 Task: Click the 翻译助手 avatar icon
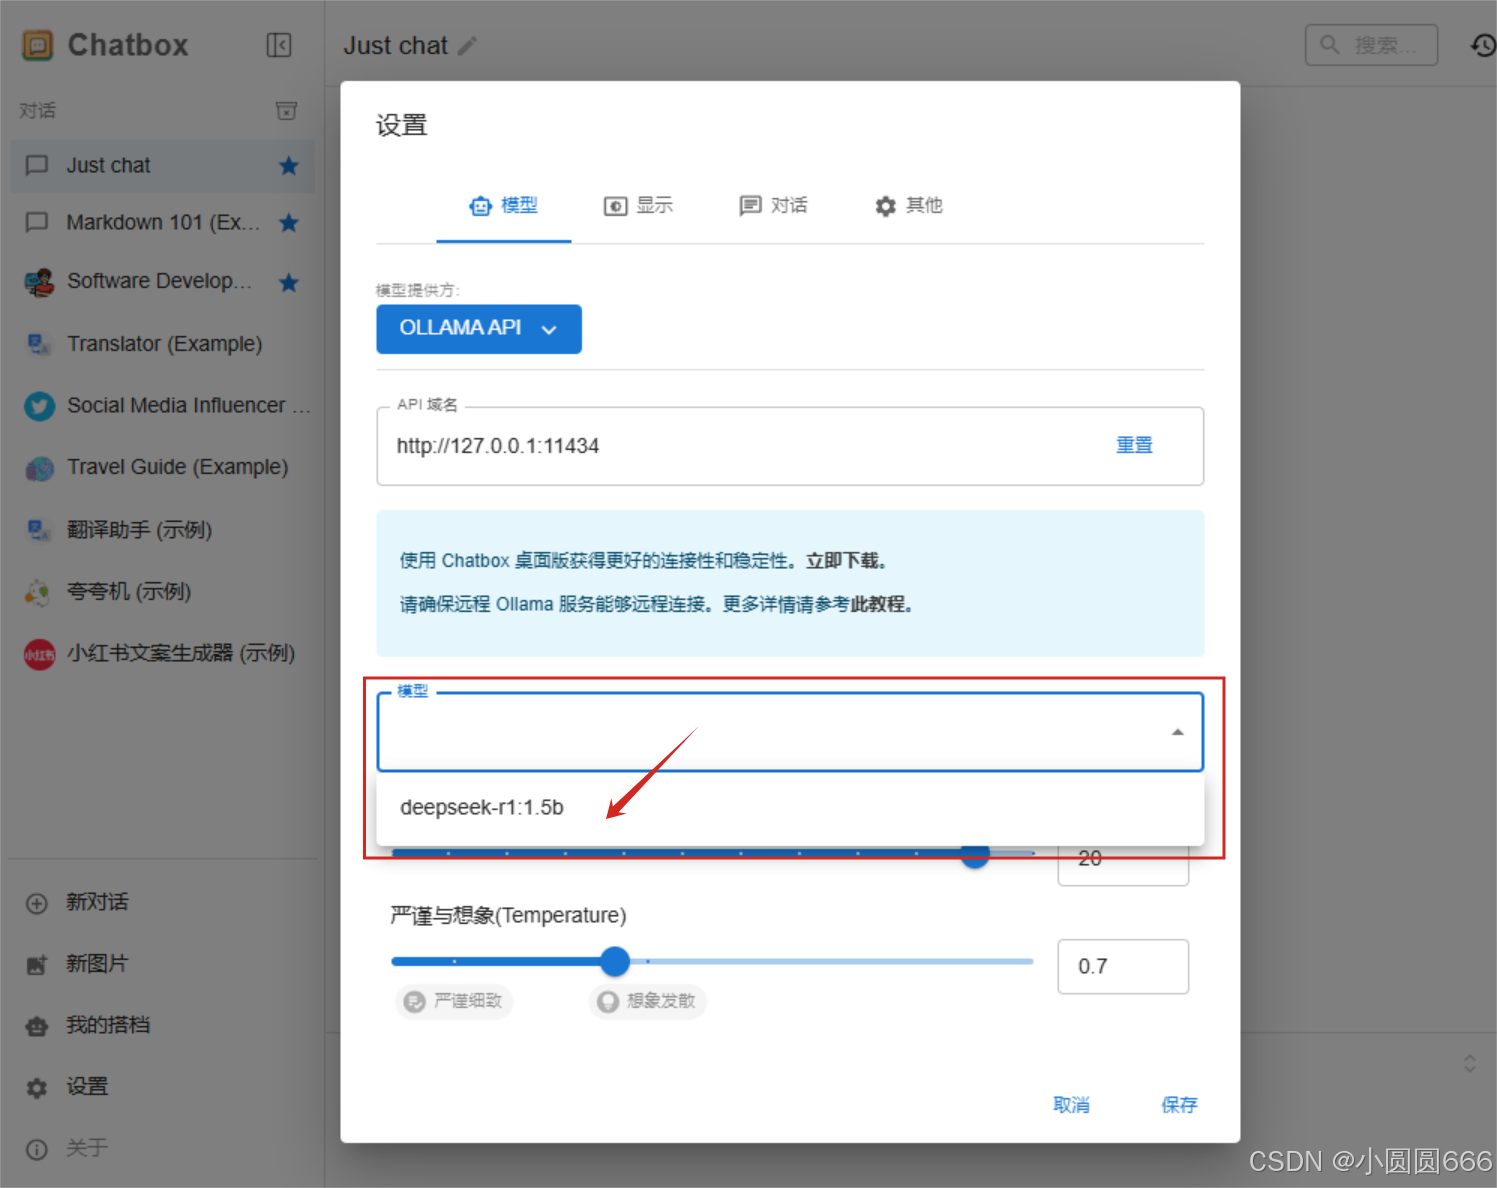click(38, 530)
